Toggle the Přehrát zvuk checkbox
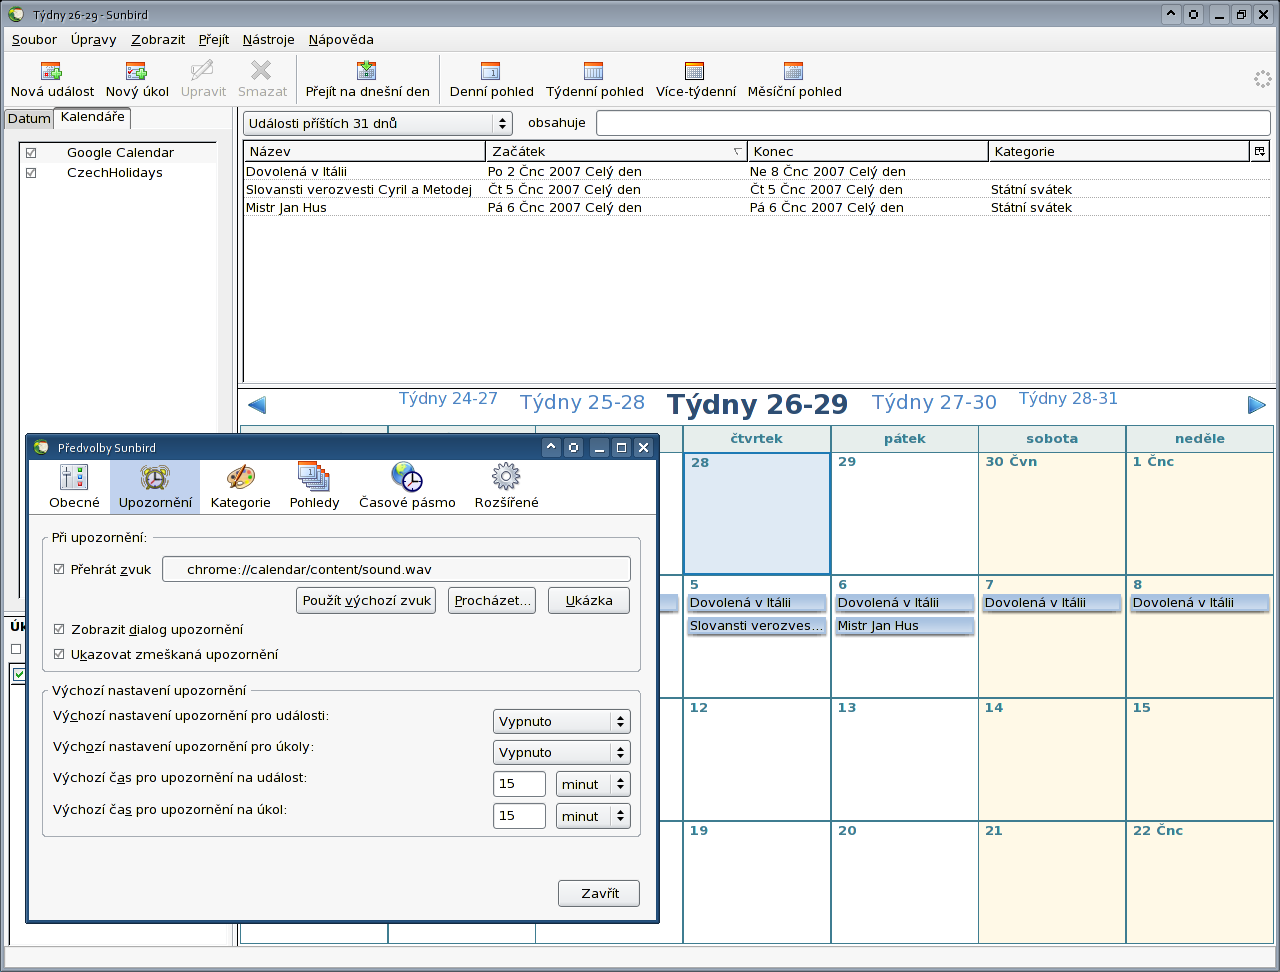1280x972 pixels. [59, 569]
